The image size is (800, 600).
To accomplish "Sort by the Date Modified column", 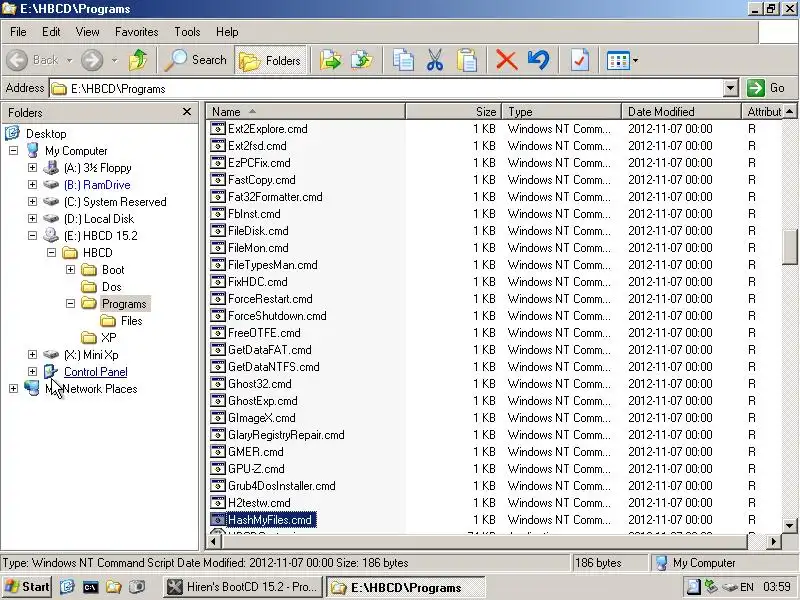I will tap(681, 111).
